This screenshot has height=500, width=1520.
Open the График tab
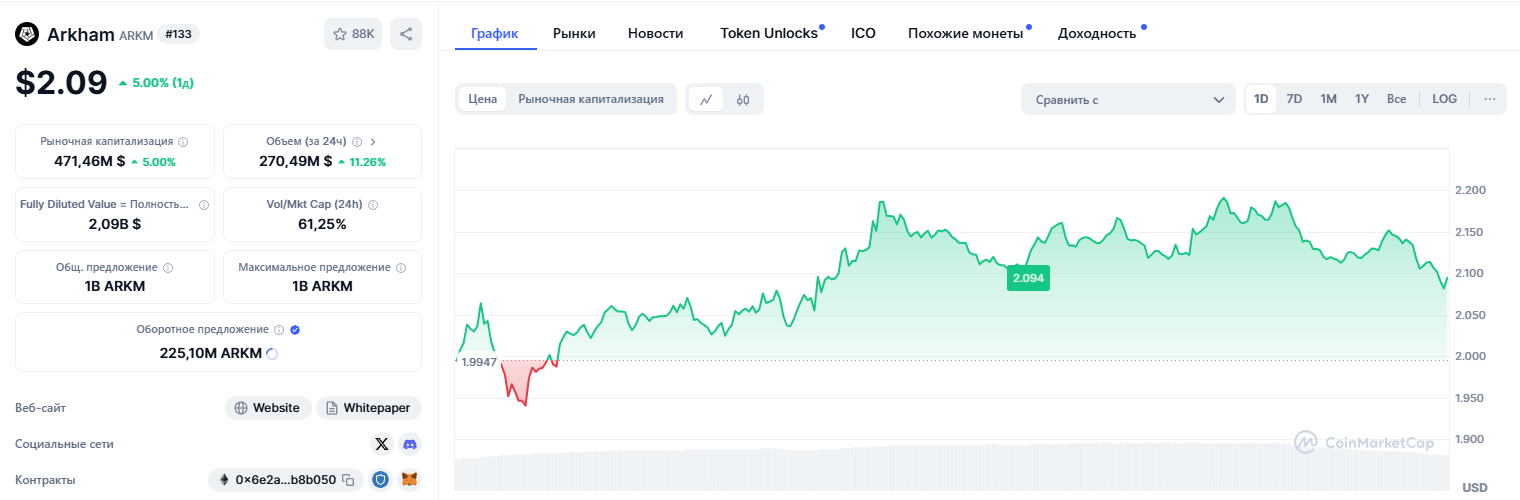click(x=495, y=33)
